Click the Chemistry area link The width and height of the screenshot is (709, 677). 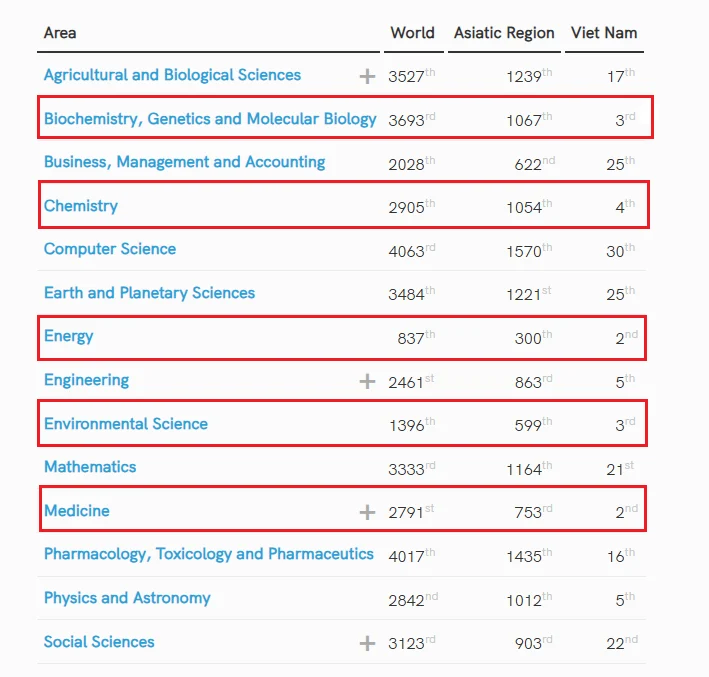[x=81, y=206]
